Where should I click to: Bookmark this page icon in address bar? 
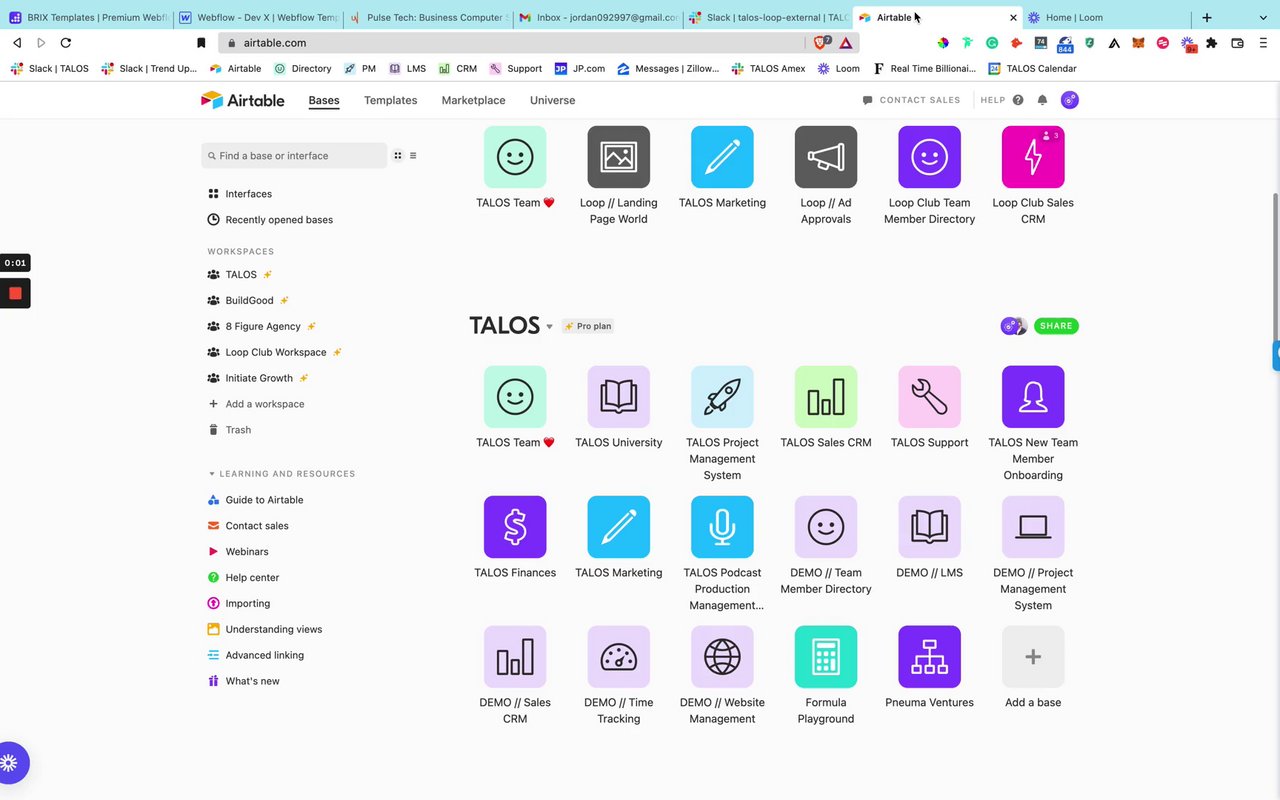pyautogui.click(x=201, y=43)
